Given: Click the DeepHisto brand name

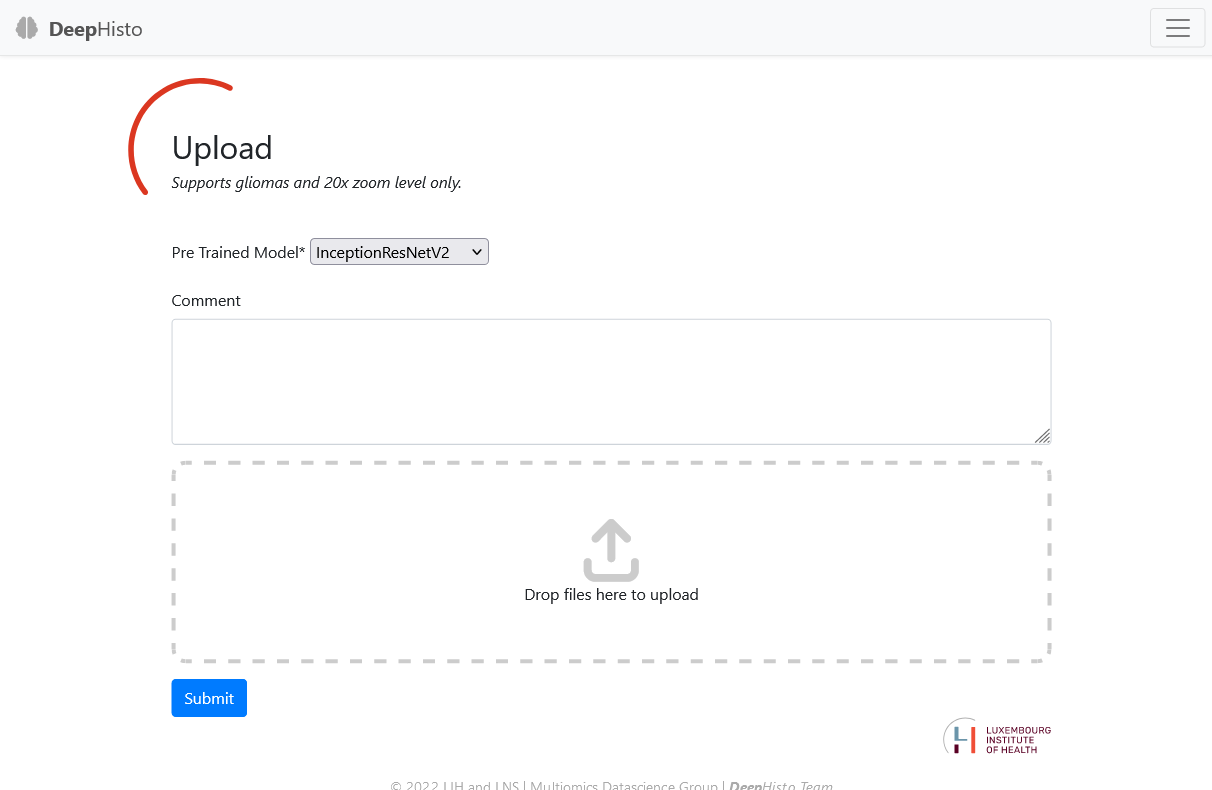Looking at the screenshot, I should pos(96,29).
